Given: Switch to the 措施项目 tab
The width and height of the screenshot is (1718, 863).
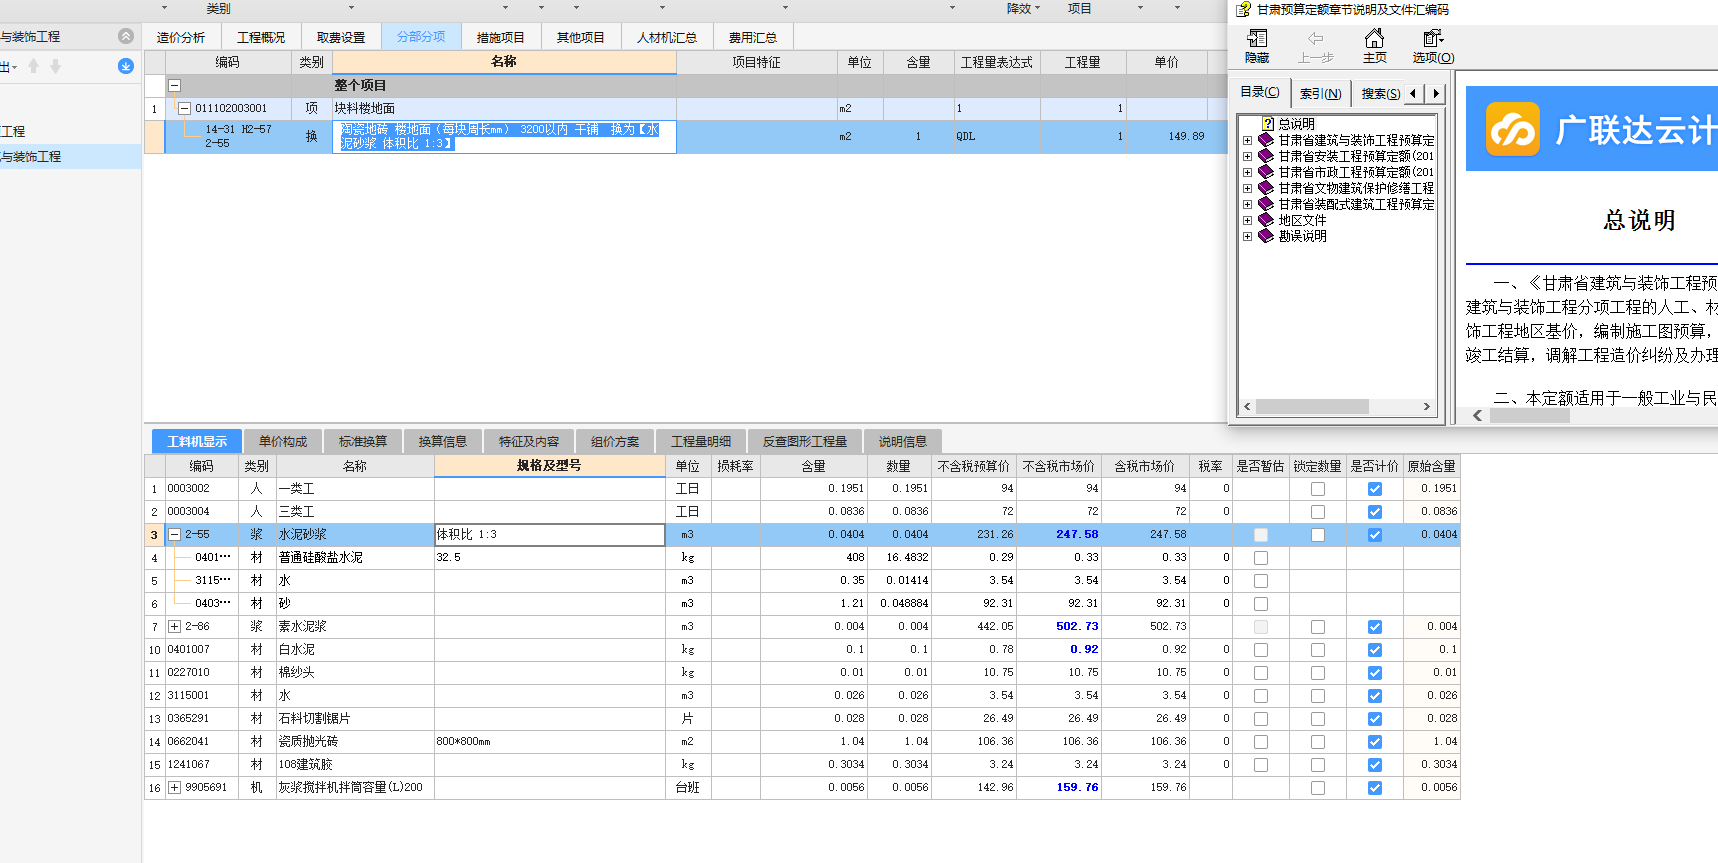Looking at the screenshot, I should coord(501,37).
